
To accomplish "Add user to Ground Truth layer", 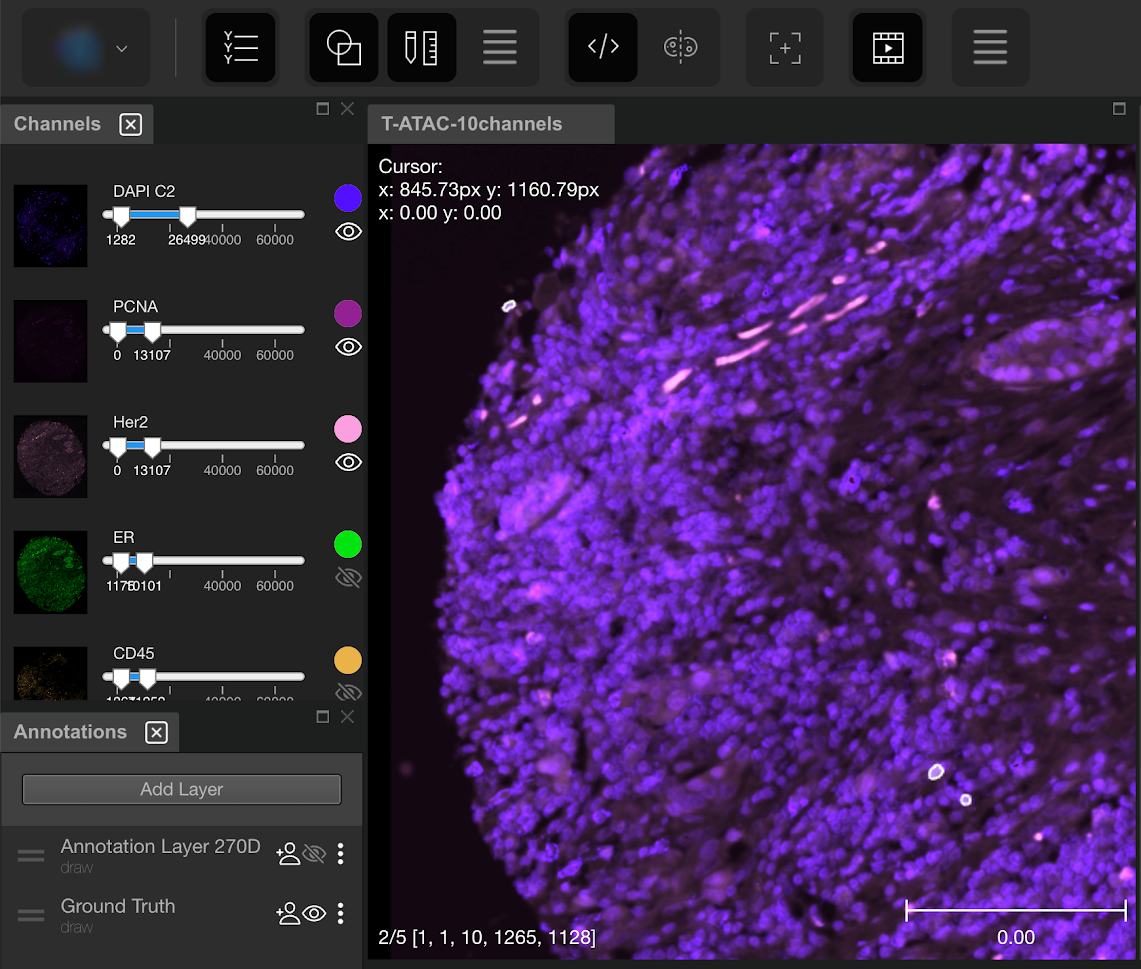I will (x=288, y=913).
